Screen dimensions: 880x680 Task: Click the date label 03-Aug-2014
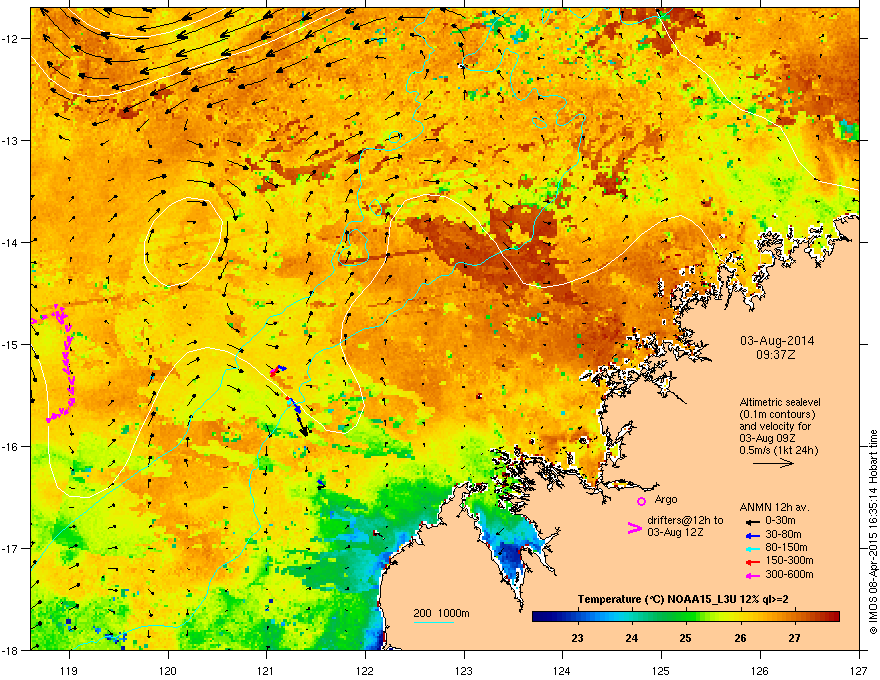[x=777, y=341]
